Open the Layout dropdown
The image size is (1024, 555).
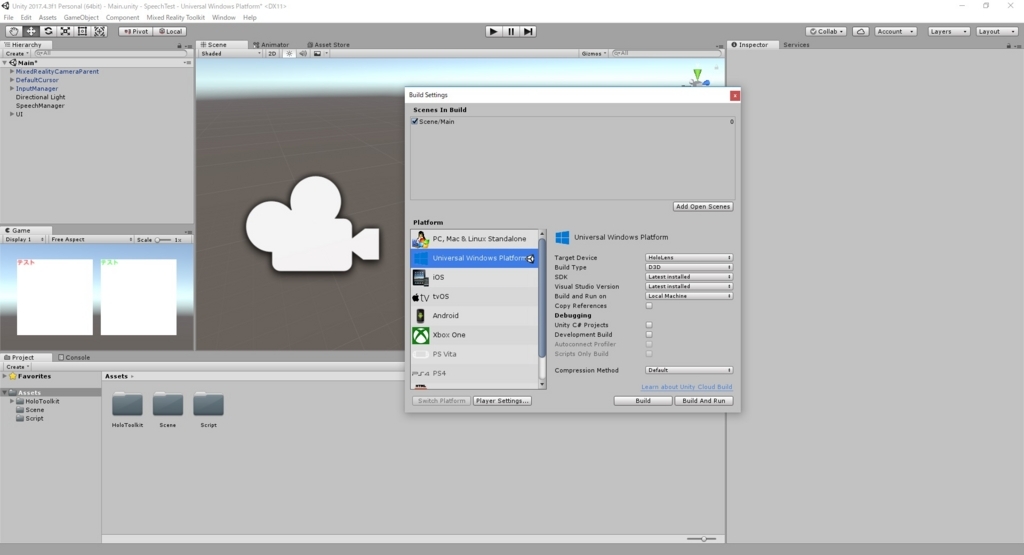[997, 31]
